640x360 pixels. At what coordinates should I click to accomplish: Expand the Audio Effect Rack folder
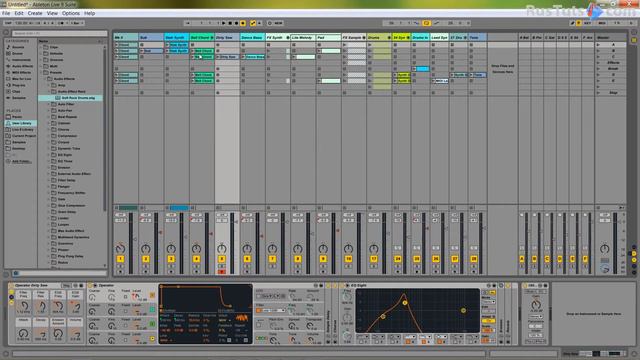(49, 91)
